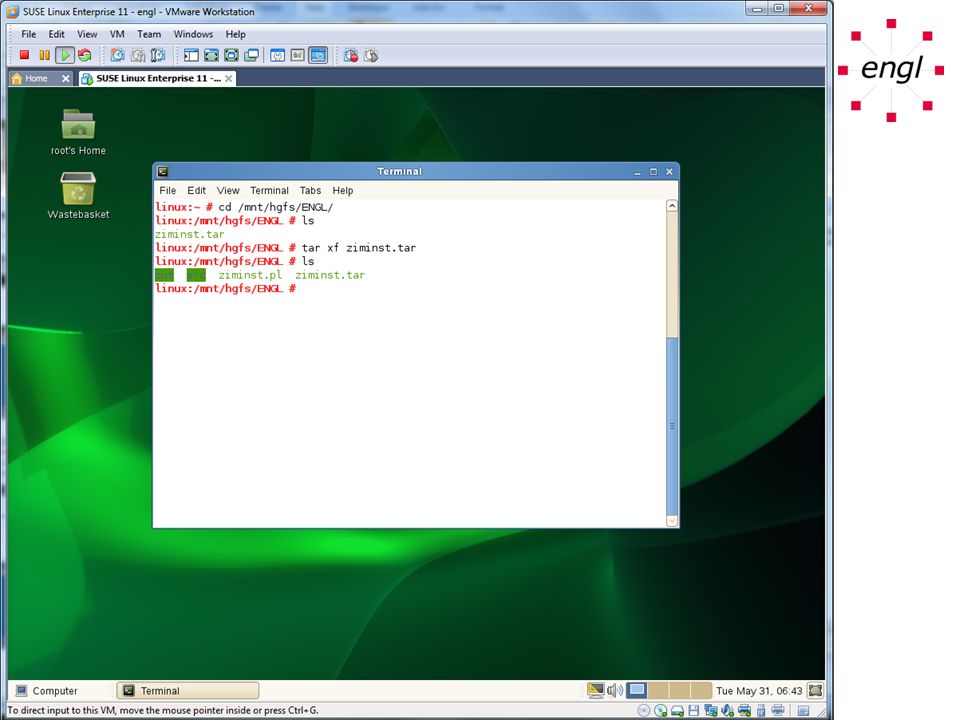960x720 pixels.
Task: Click the show desktop button beside the clock
Action: point(816,691)
